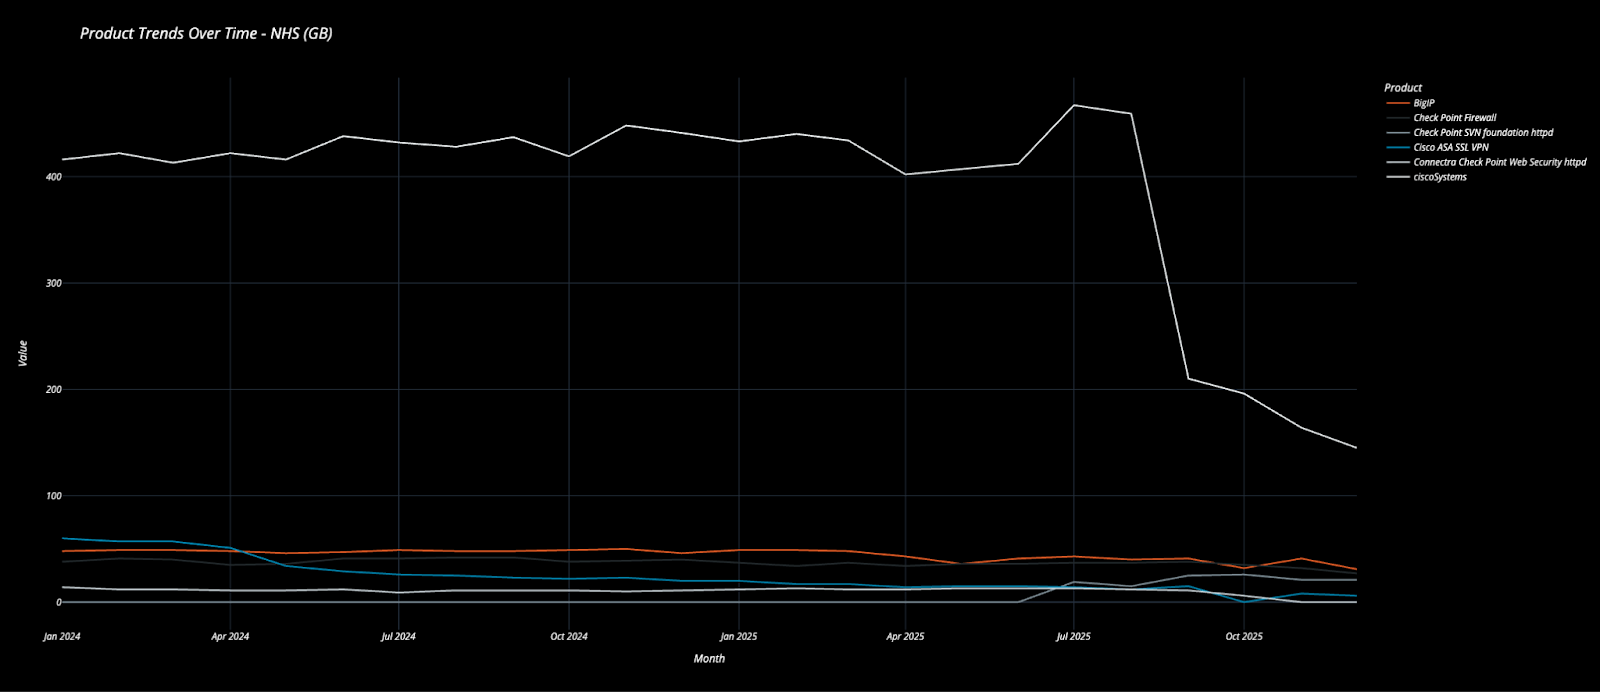The width and height of the screenshot is (1600, 692).
Task: Click the 400 y-axis tick label
Action: (x=53, y=177)
